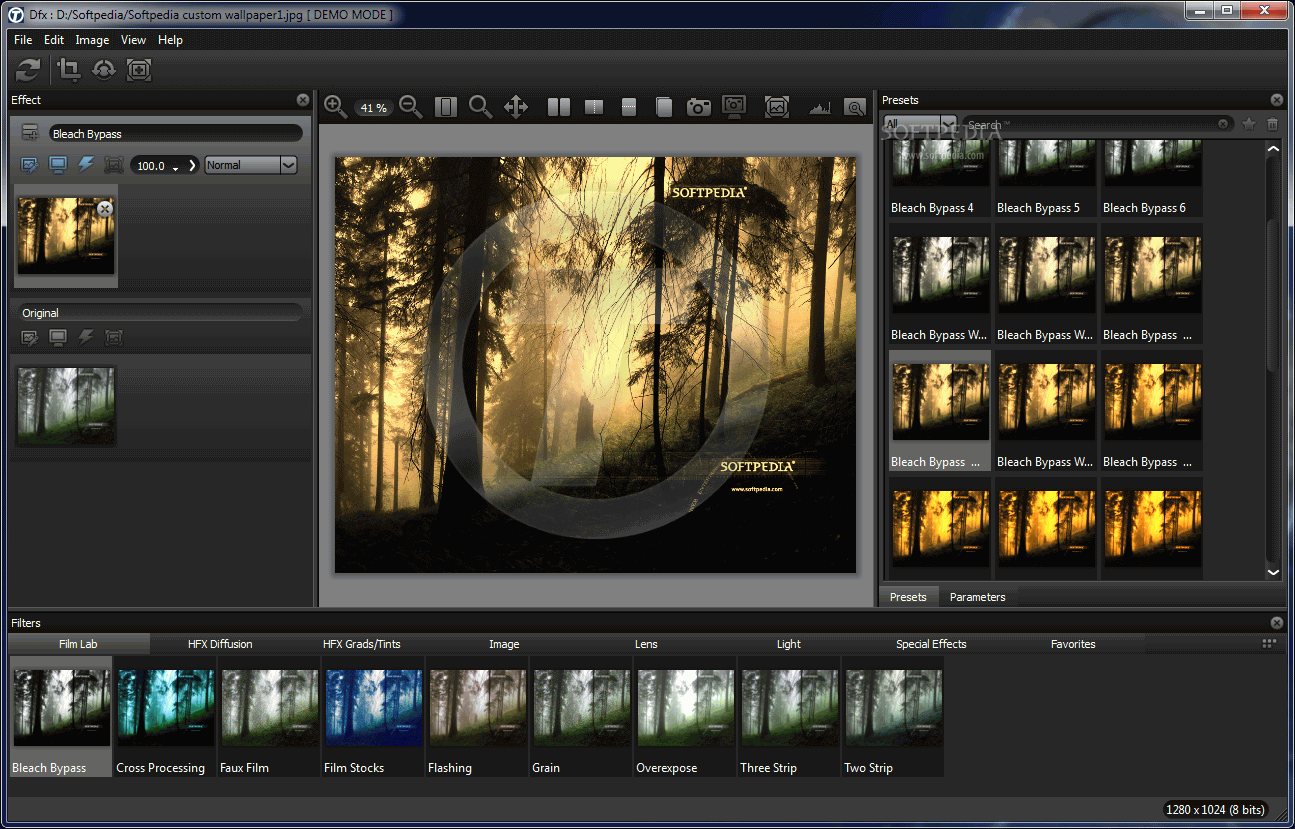Viewport: 1295px width, 829px height.
Task: Enable horizontal split comparison view
Action: click(629, 106)
